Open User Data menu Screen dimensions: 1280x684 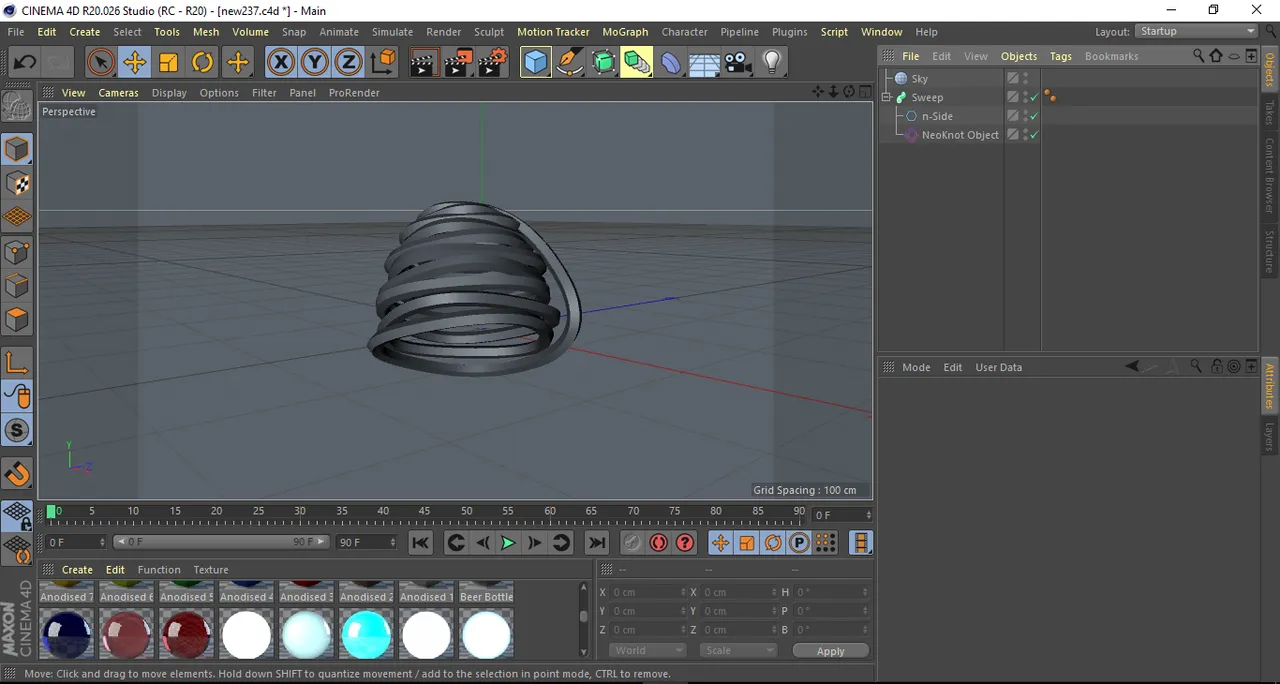click(998, 367)
